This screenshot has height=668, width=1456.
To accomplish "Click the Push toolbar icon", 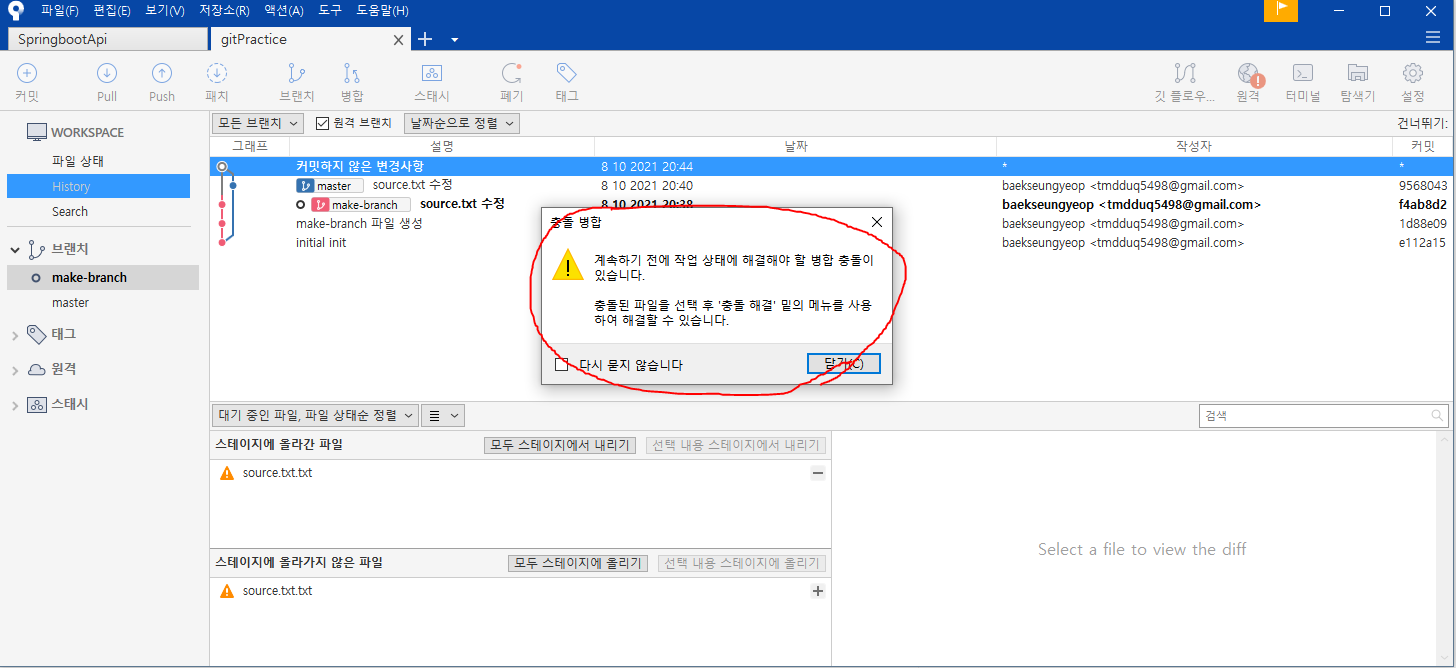I will [161, 73].
